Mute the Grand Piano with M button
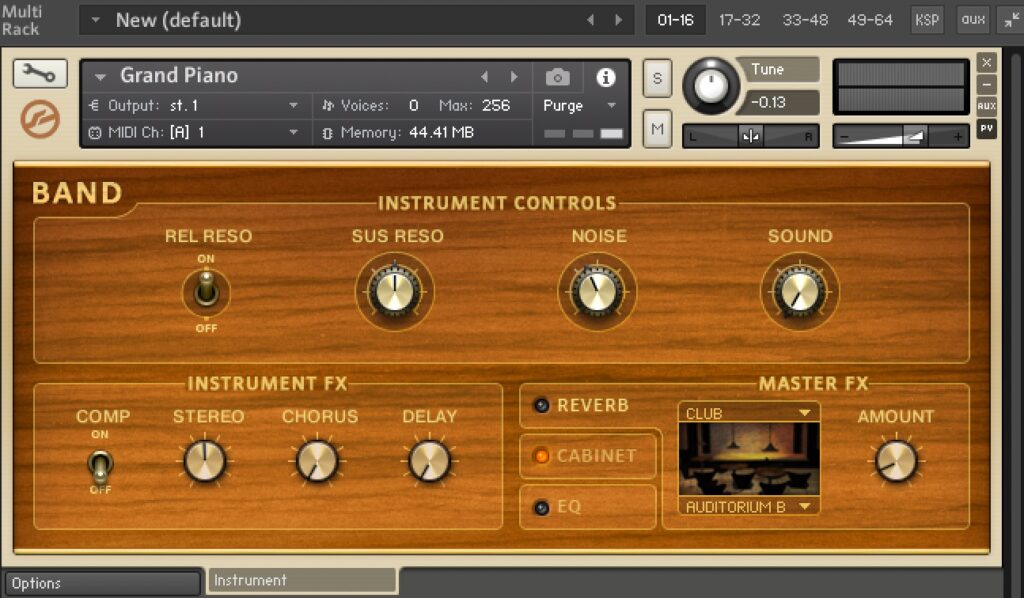The image size is (1024, 598). 657,129
